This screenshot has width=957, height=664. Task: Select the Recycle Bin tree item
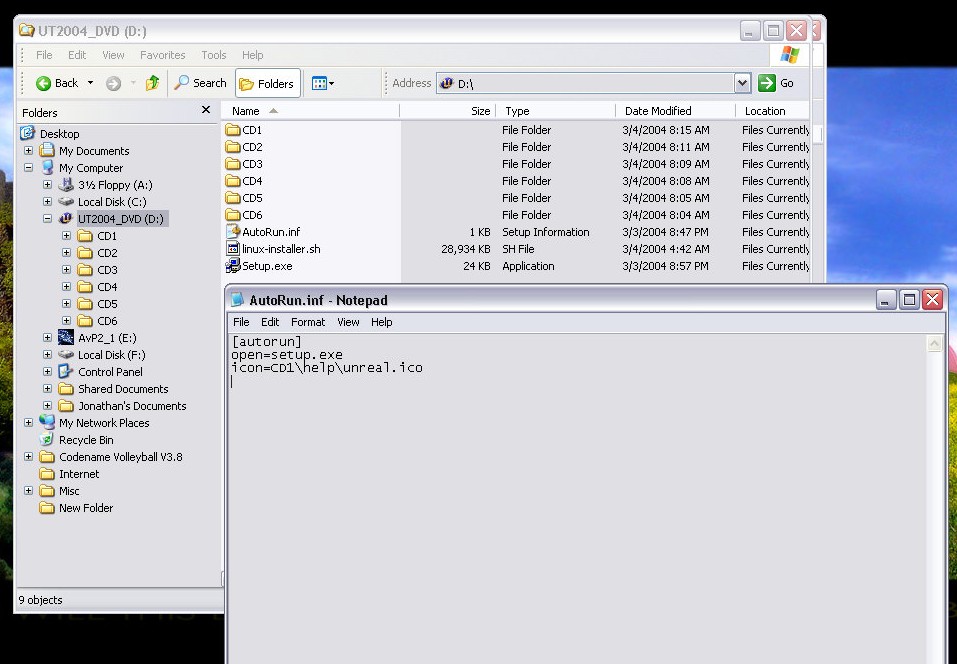pos(86,439)
